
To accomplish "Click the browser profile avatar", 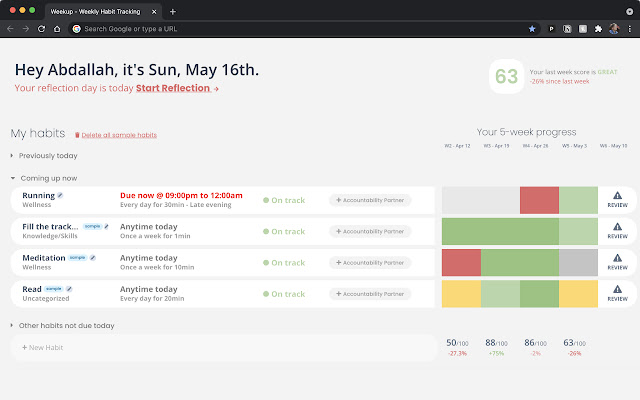I will tap(613, 29).
